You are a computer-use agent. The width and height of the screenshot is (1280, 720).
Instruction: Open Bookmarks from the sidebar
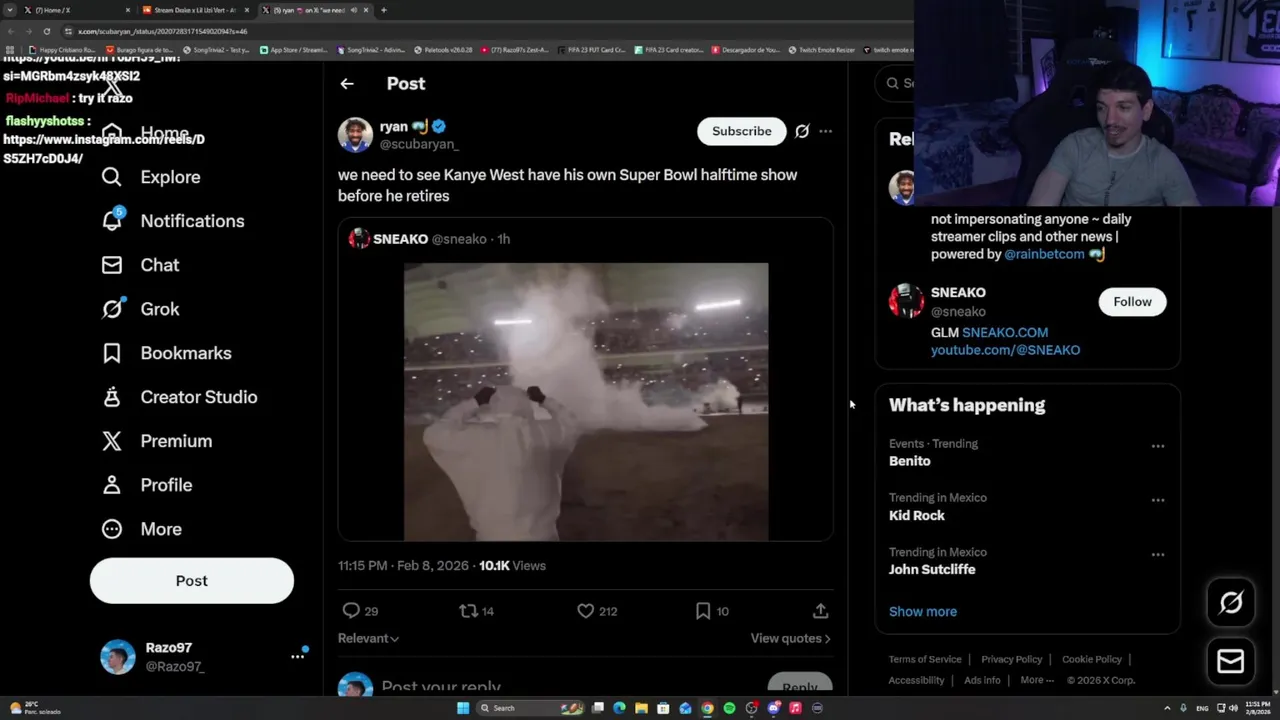point(167,353)
